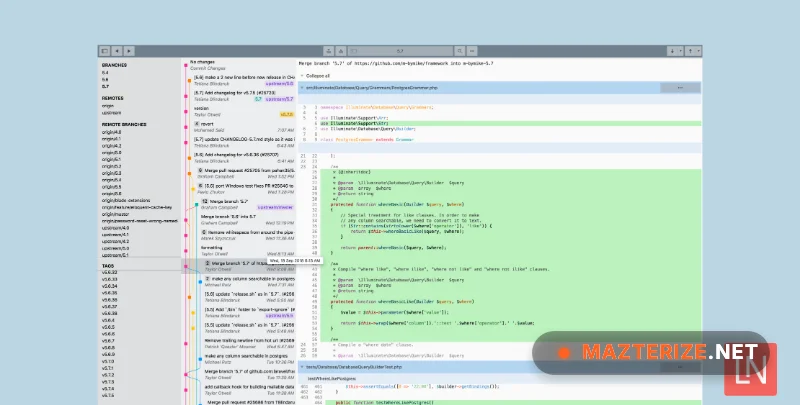Click the stash icon left of branch field

(x=329, y=51)
